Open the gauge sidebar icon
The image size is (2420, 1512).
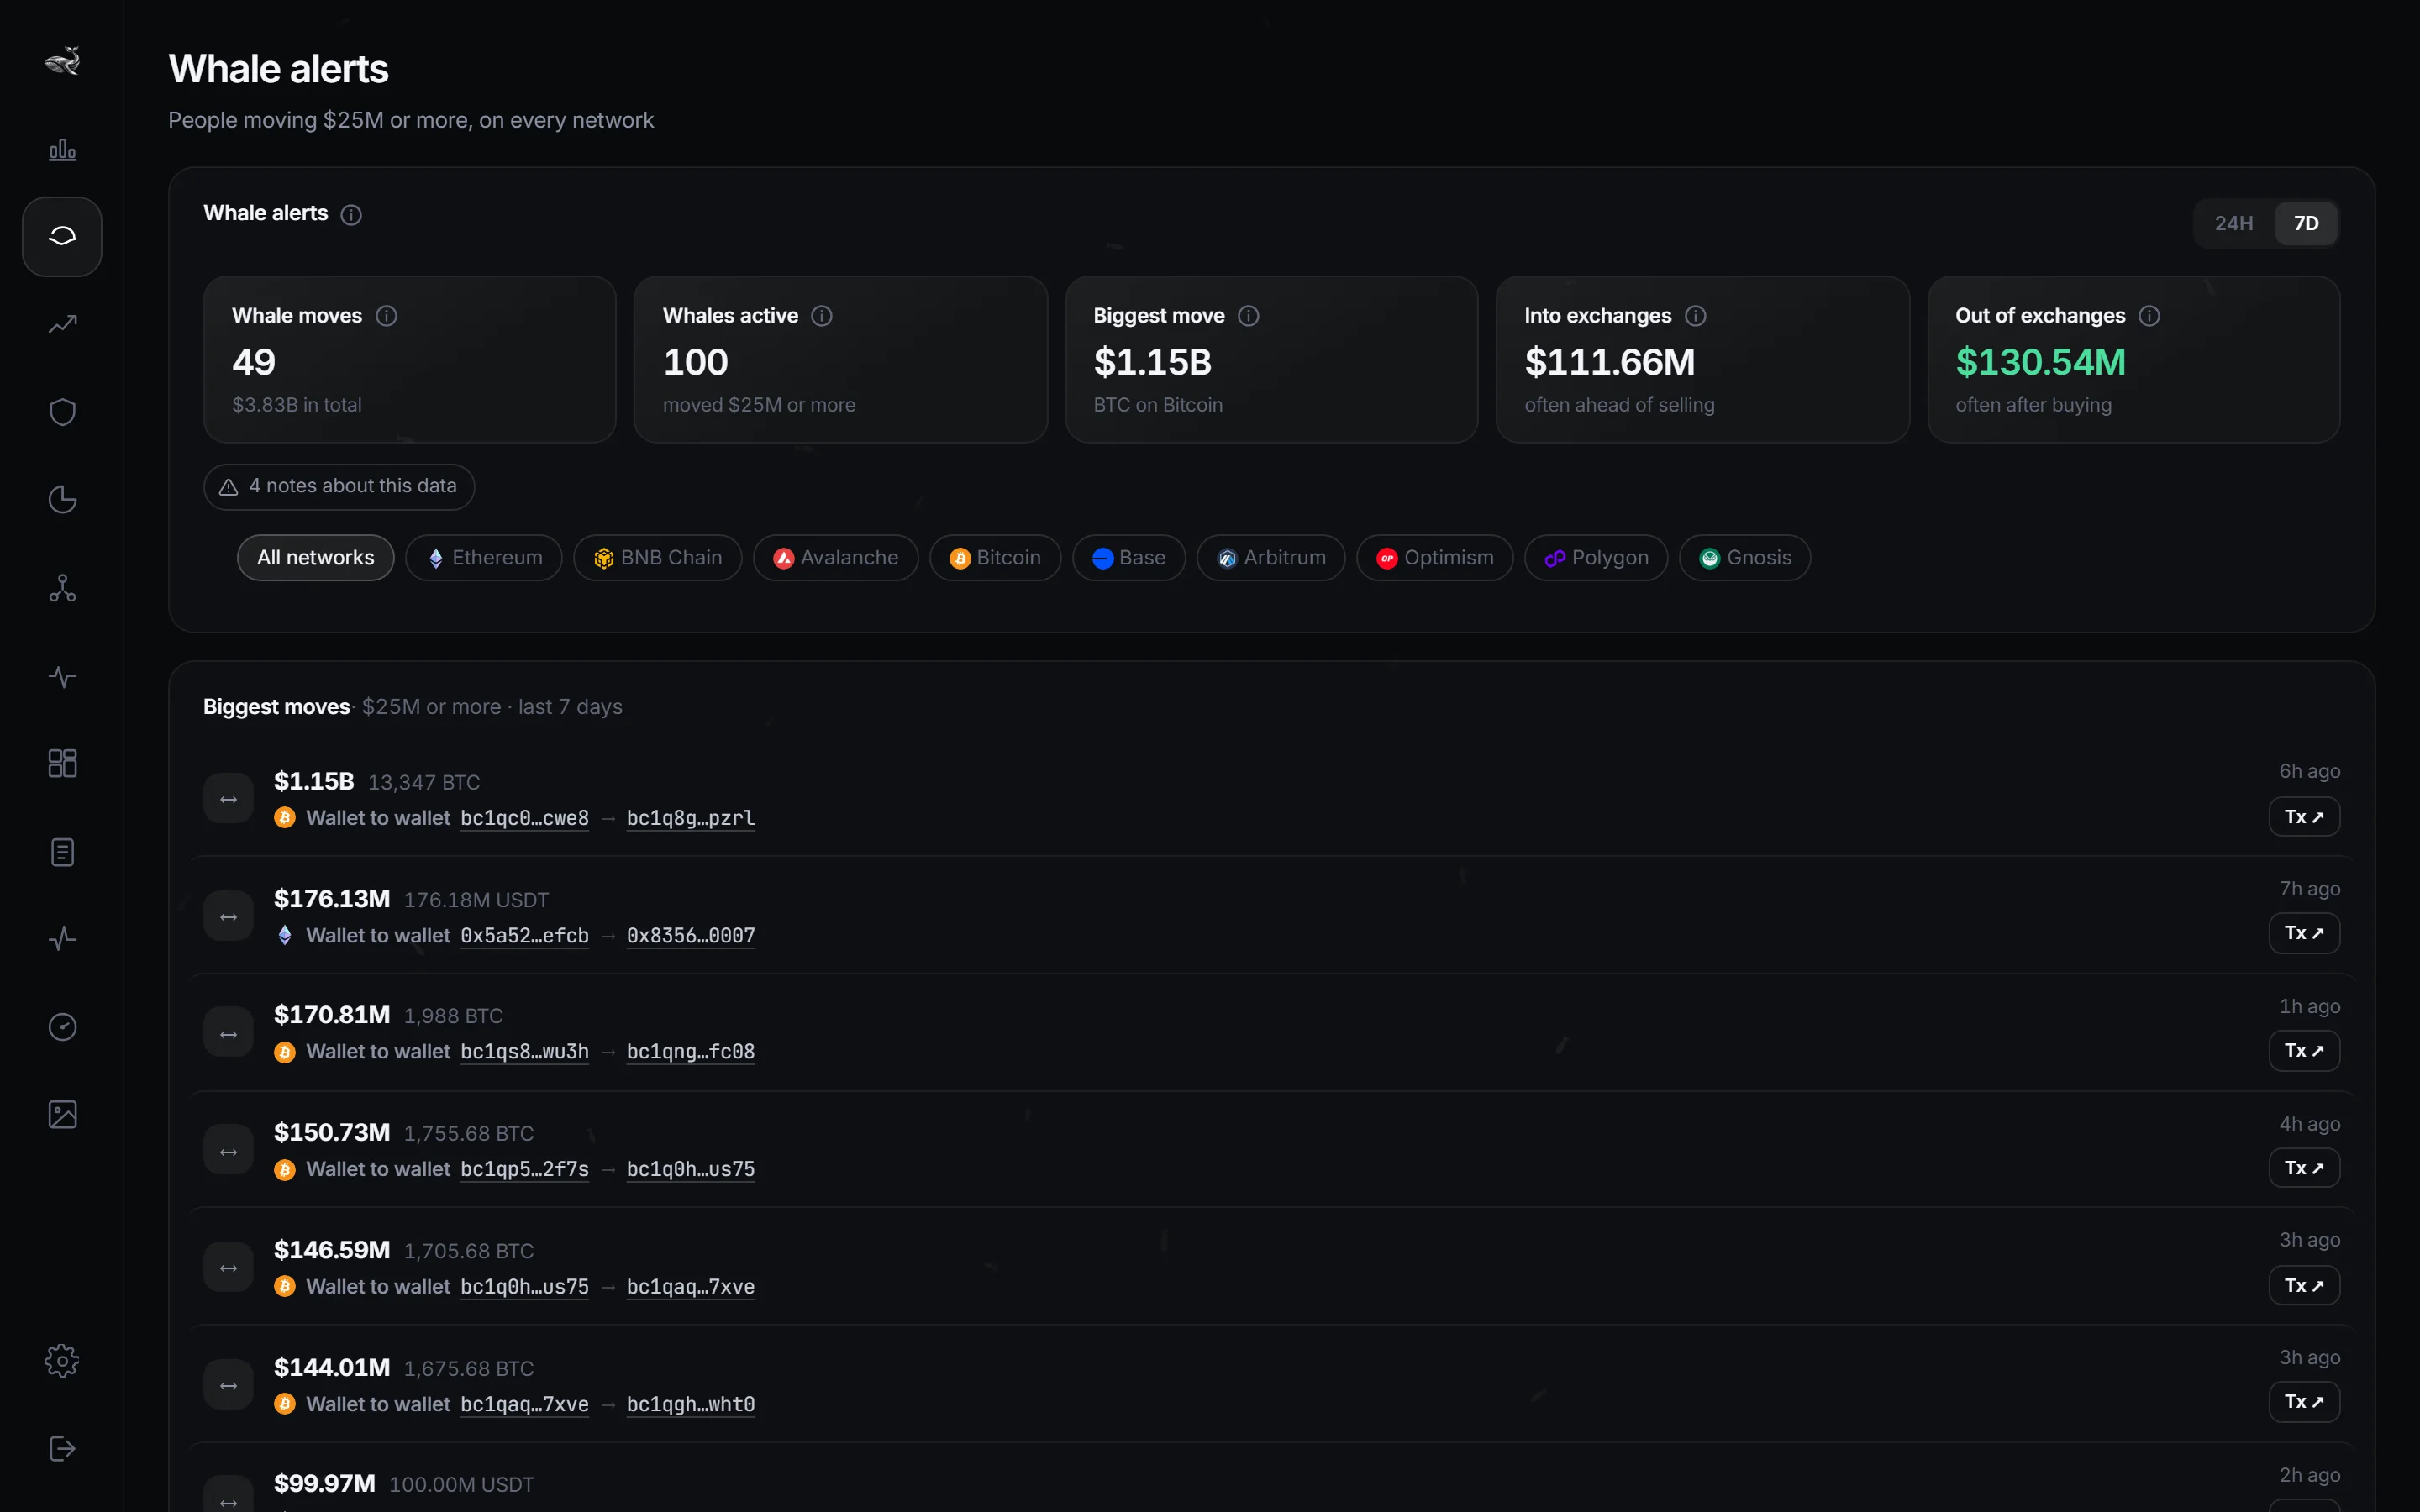pos(62,1027)
